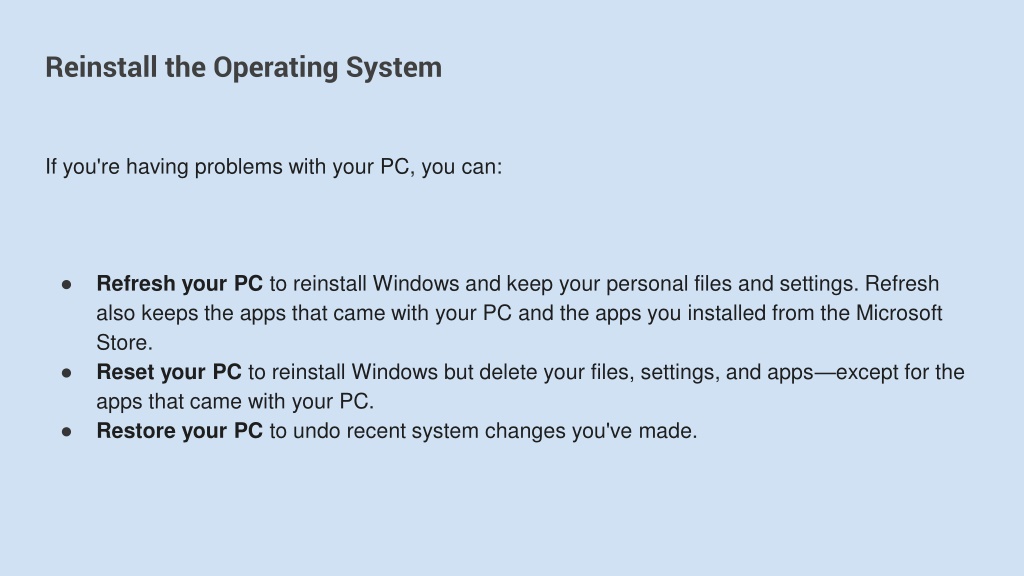Click the intro sentence about PC problems

point(274,167)
